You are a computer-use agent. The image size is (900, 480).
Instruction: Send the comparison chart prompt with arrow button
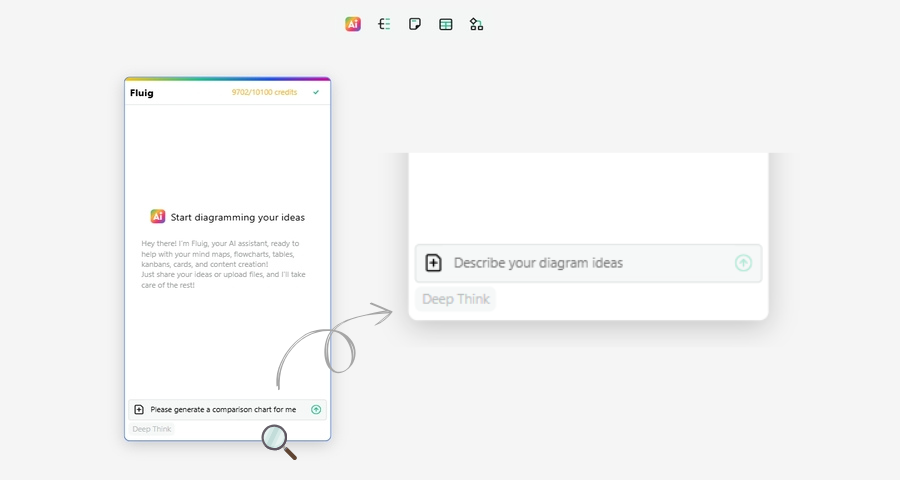click(x=316, y=409)
